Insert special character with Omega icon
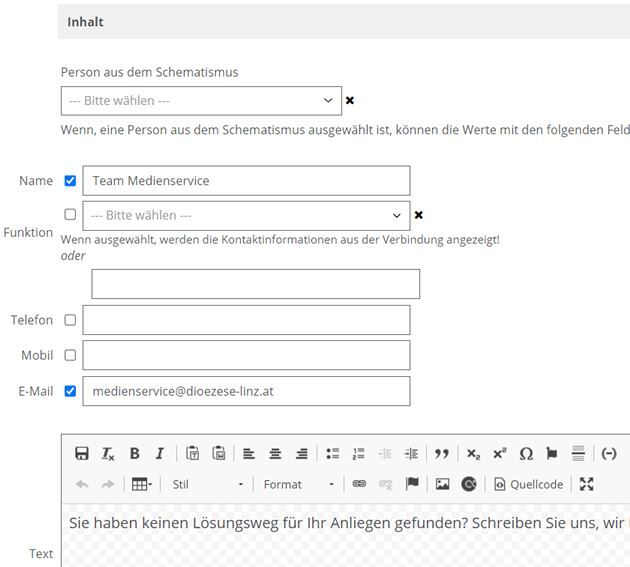Screen dimensions: 630x567 [526, 453]
